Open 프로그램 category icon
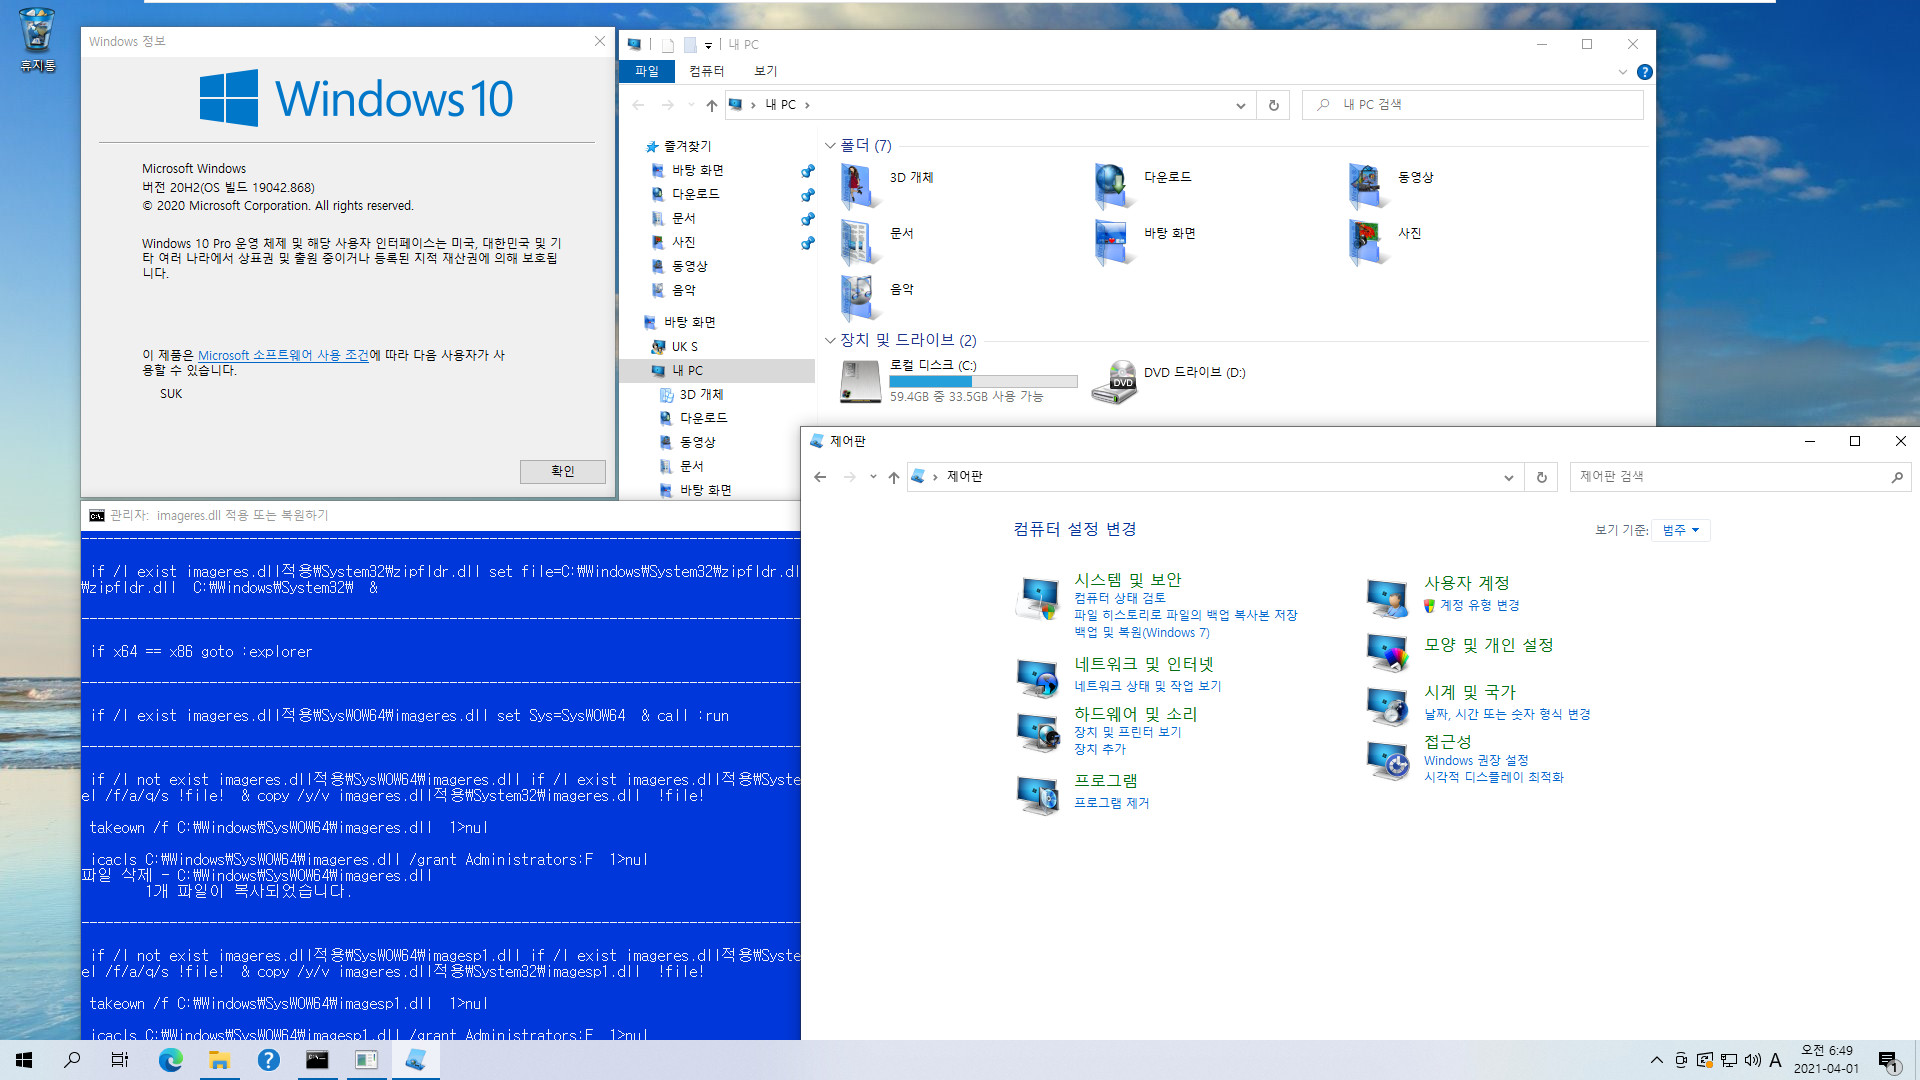The height and width of the screenshot is (1080, 1920). [1038, 794]
